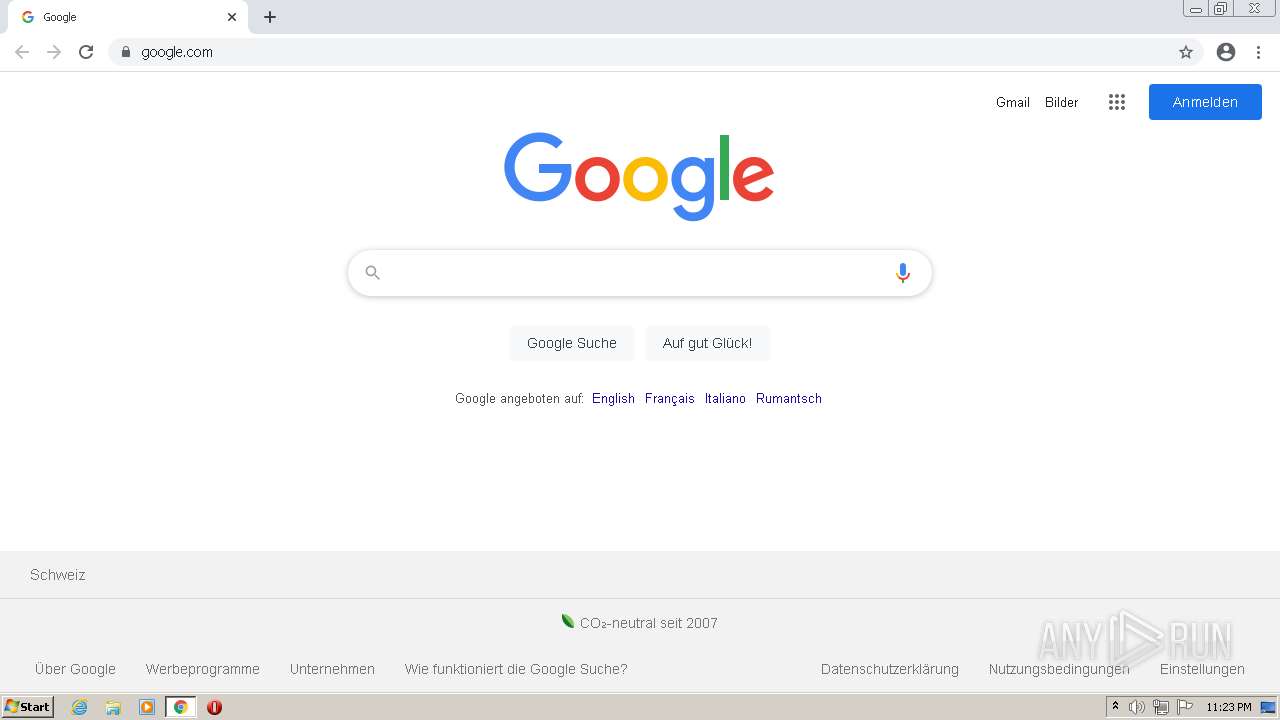Launch Internet Explorer from the taskbar
Screen dimensions: 1280x720
[80, 707]
